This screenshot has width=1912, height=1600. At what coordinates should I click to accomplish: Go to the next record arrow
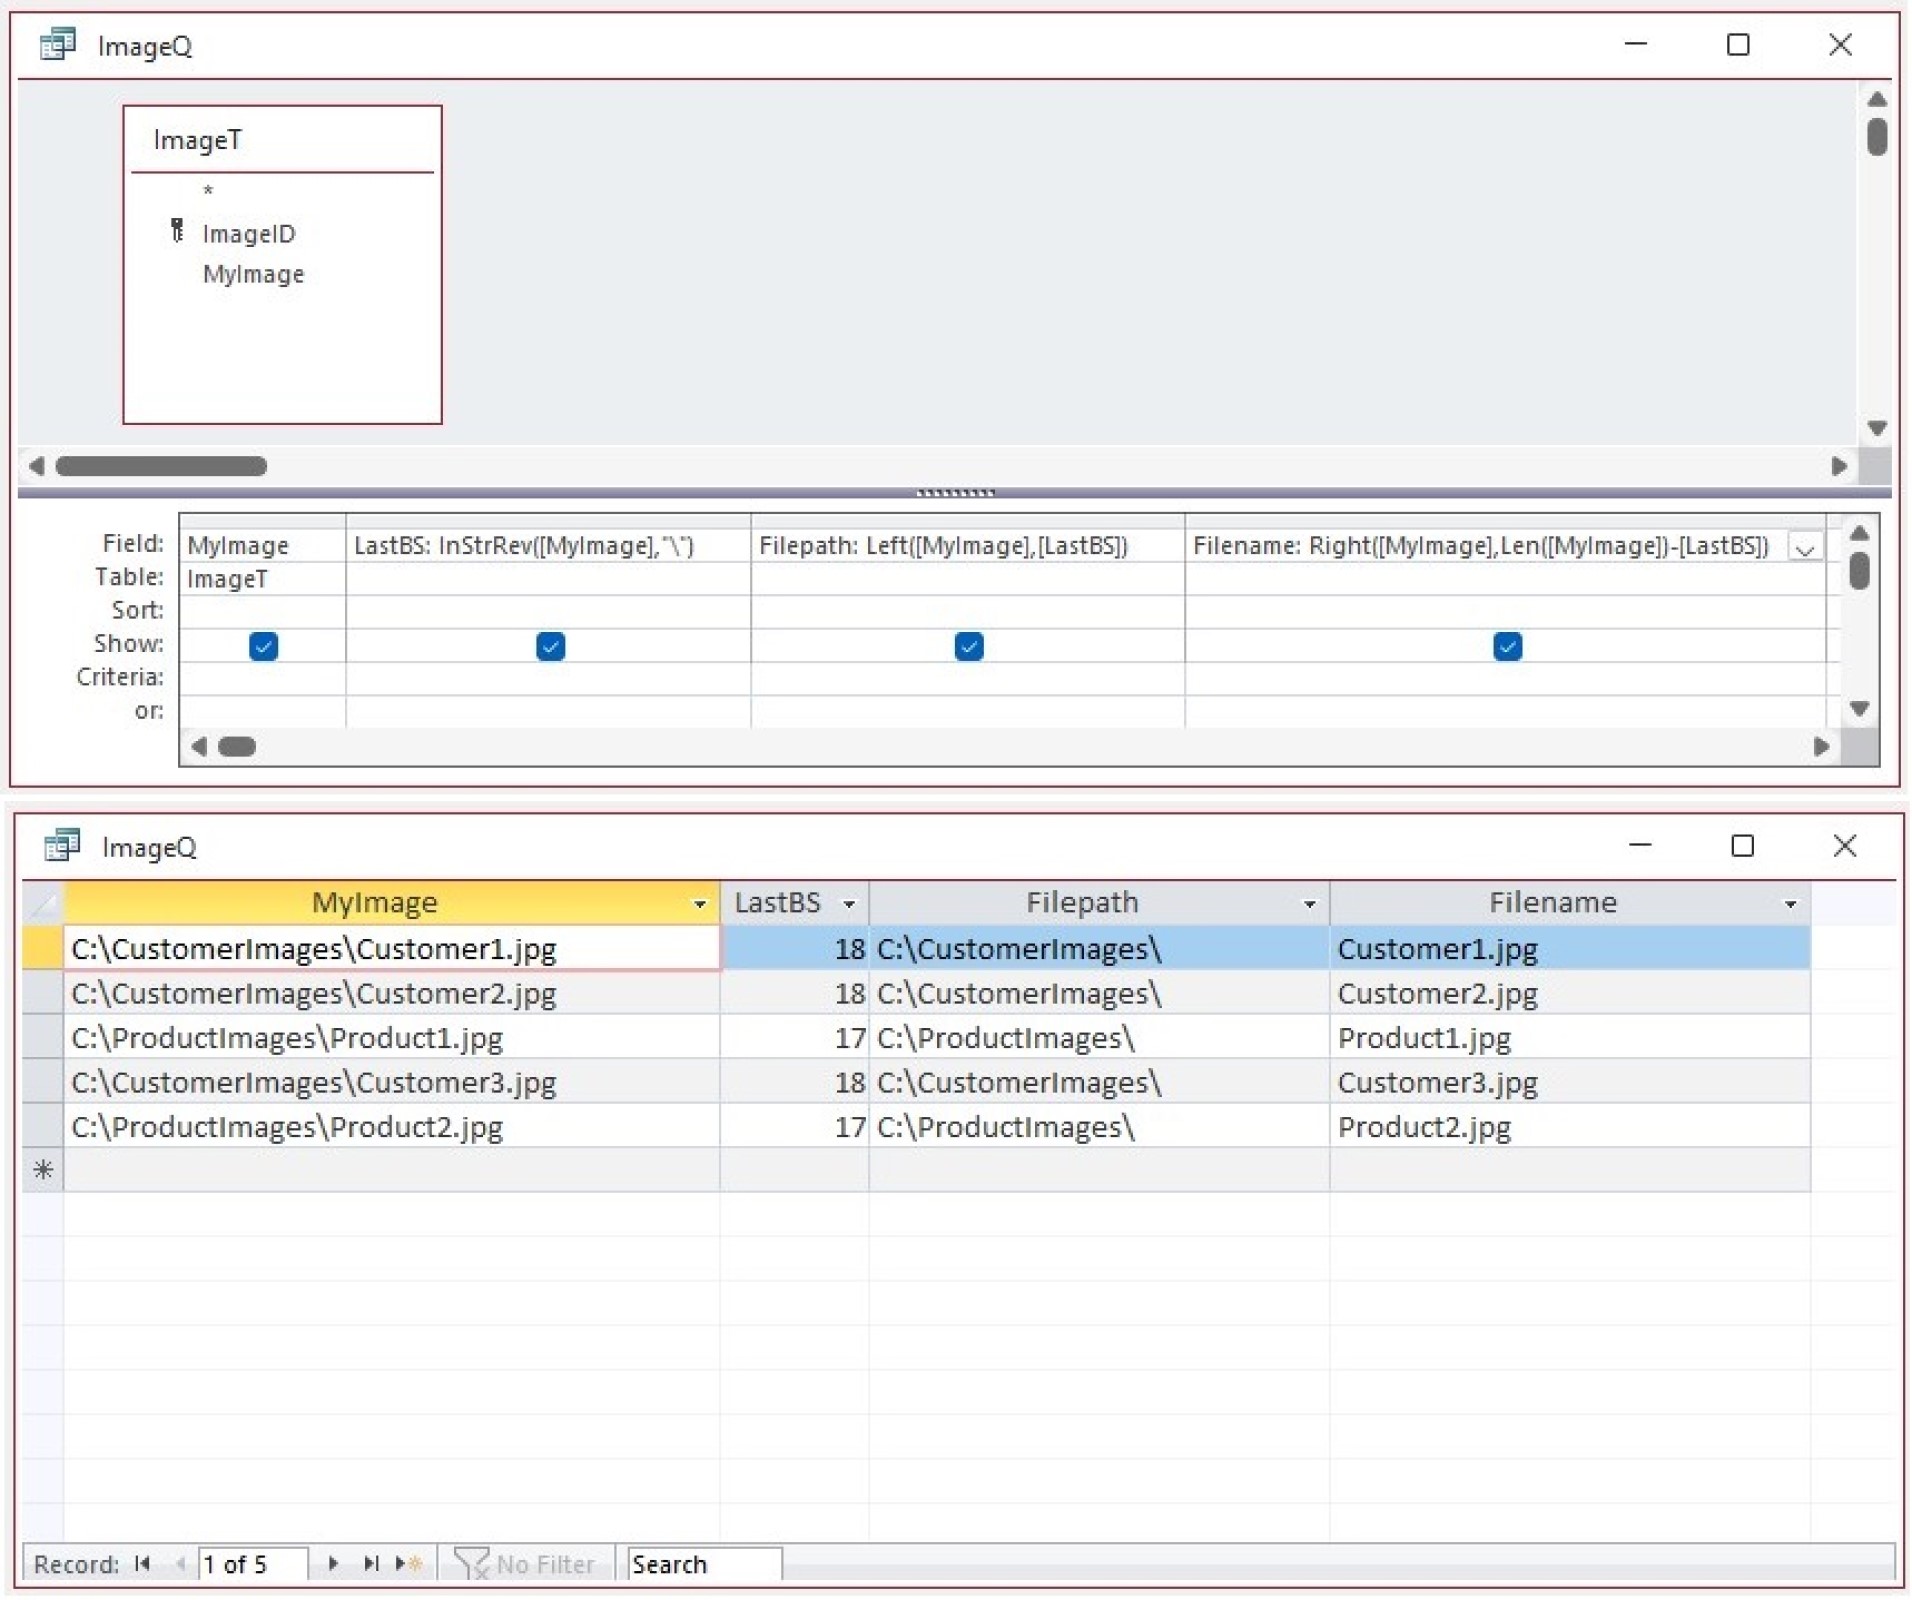[x=333, y=1563]
